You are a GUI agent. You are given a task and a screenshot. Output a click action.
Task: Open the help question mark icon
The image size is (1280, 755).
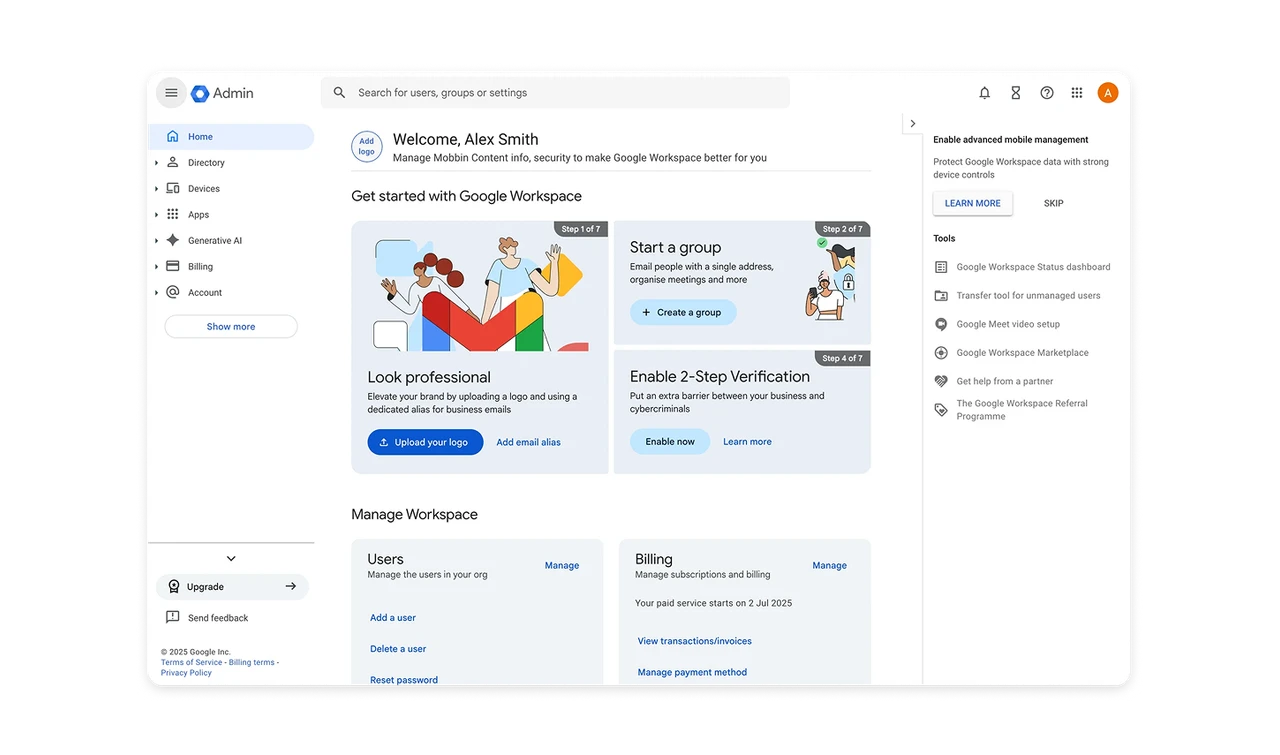click(x=1046, y=93)
